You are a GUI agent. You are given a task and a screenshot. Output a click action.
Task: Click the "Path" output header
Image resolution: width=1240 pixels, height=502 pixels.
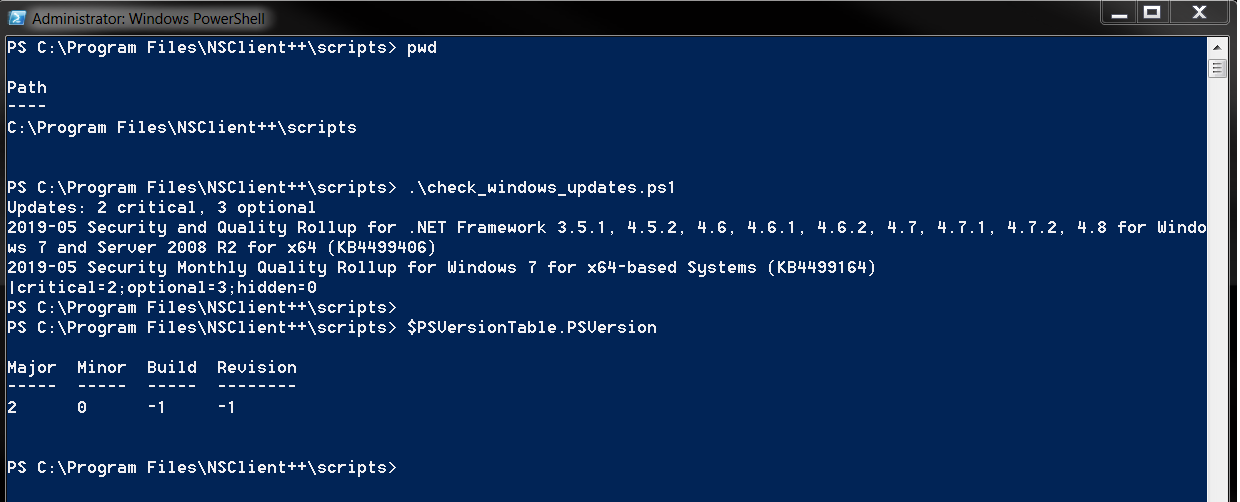point(27,88)
